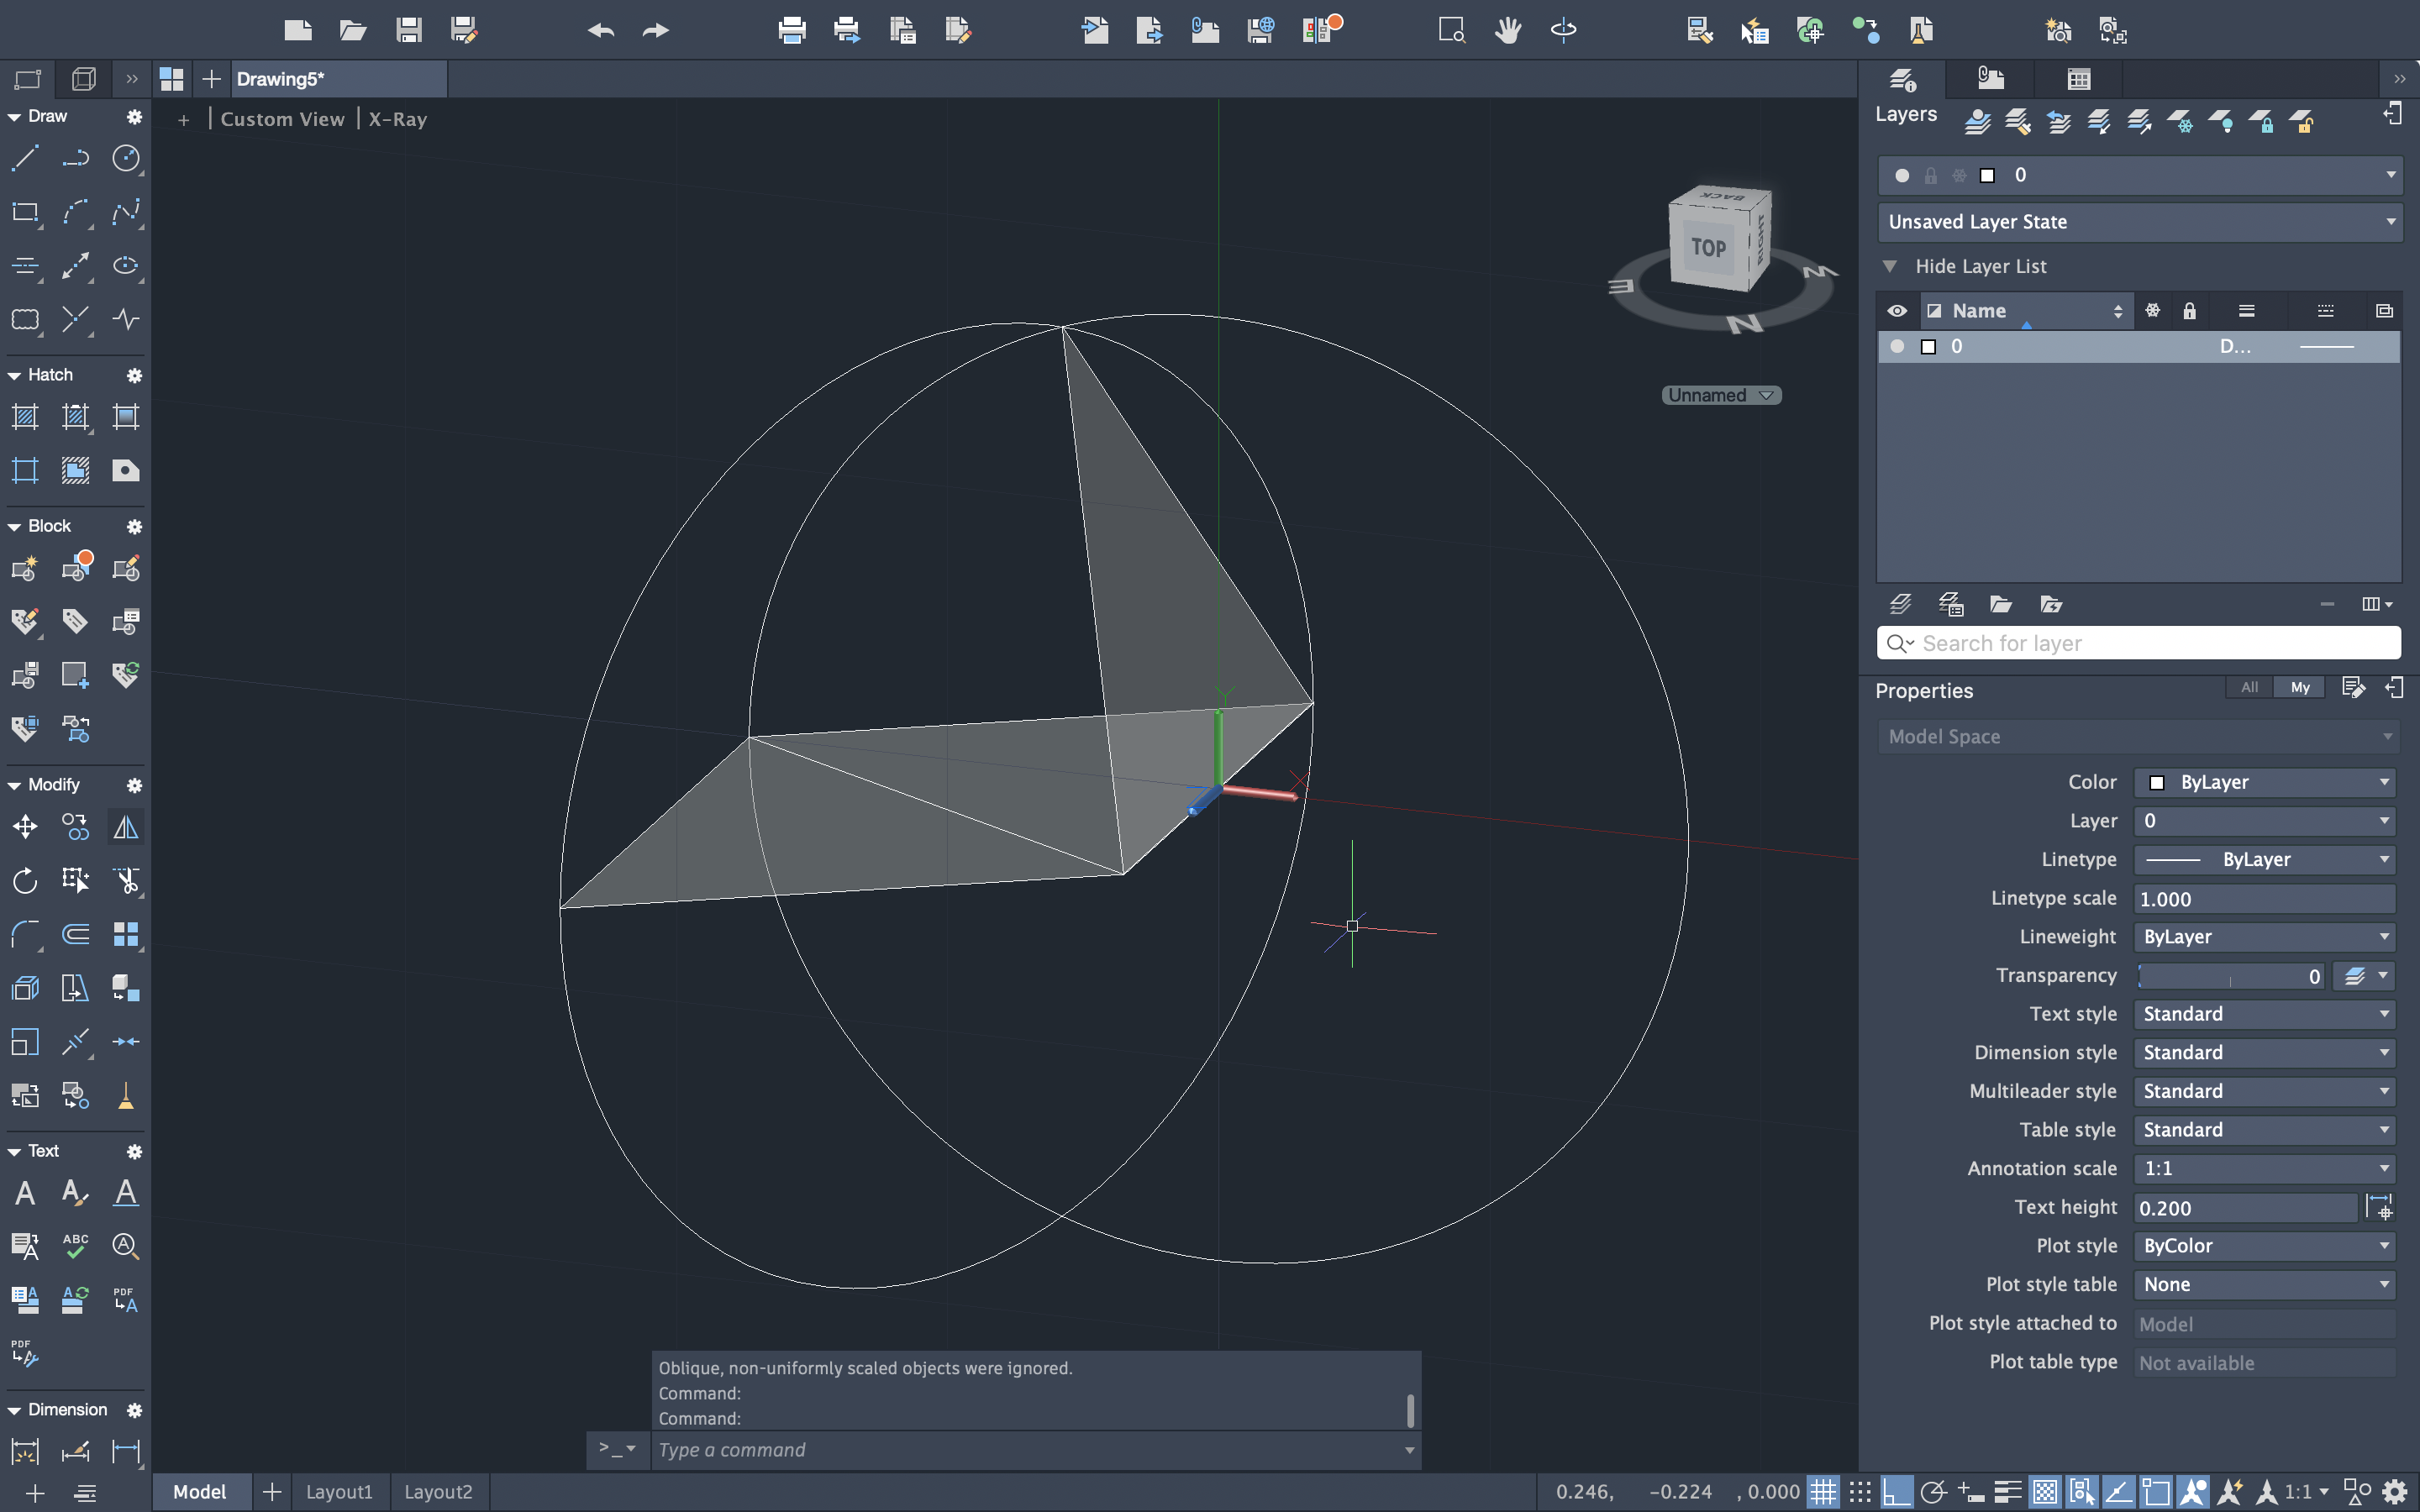Select the Drawing5* file tab
This screenshot has width=2420, height=1512.
[339, 79]
